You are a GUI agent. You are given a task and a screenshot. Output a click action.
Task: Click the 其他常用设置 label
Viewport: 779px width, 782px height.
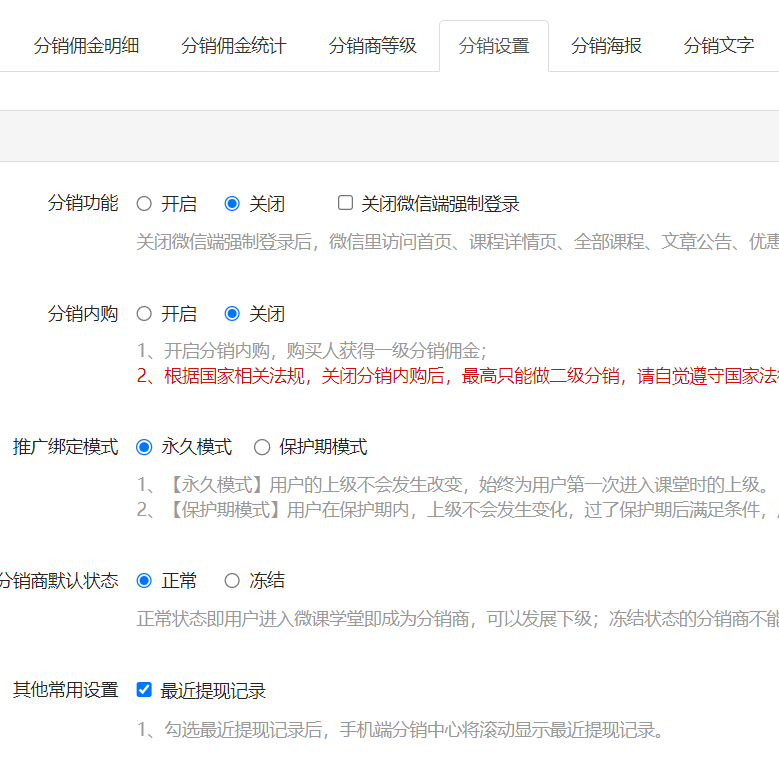[x=65, y=690]
